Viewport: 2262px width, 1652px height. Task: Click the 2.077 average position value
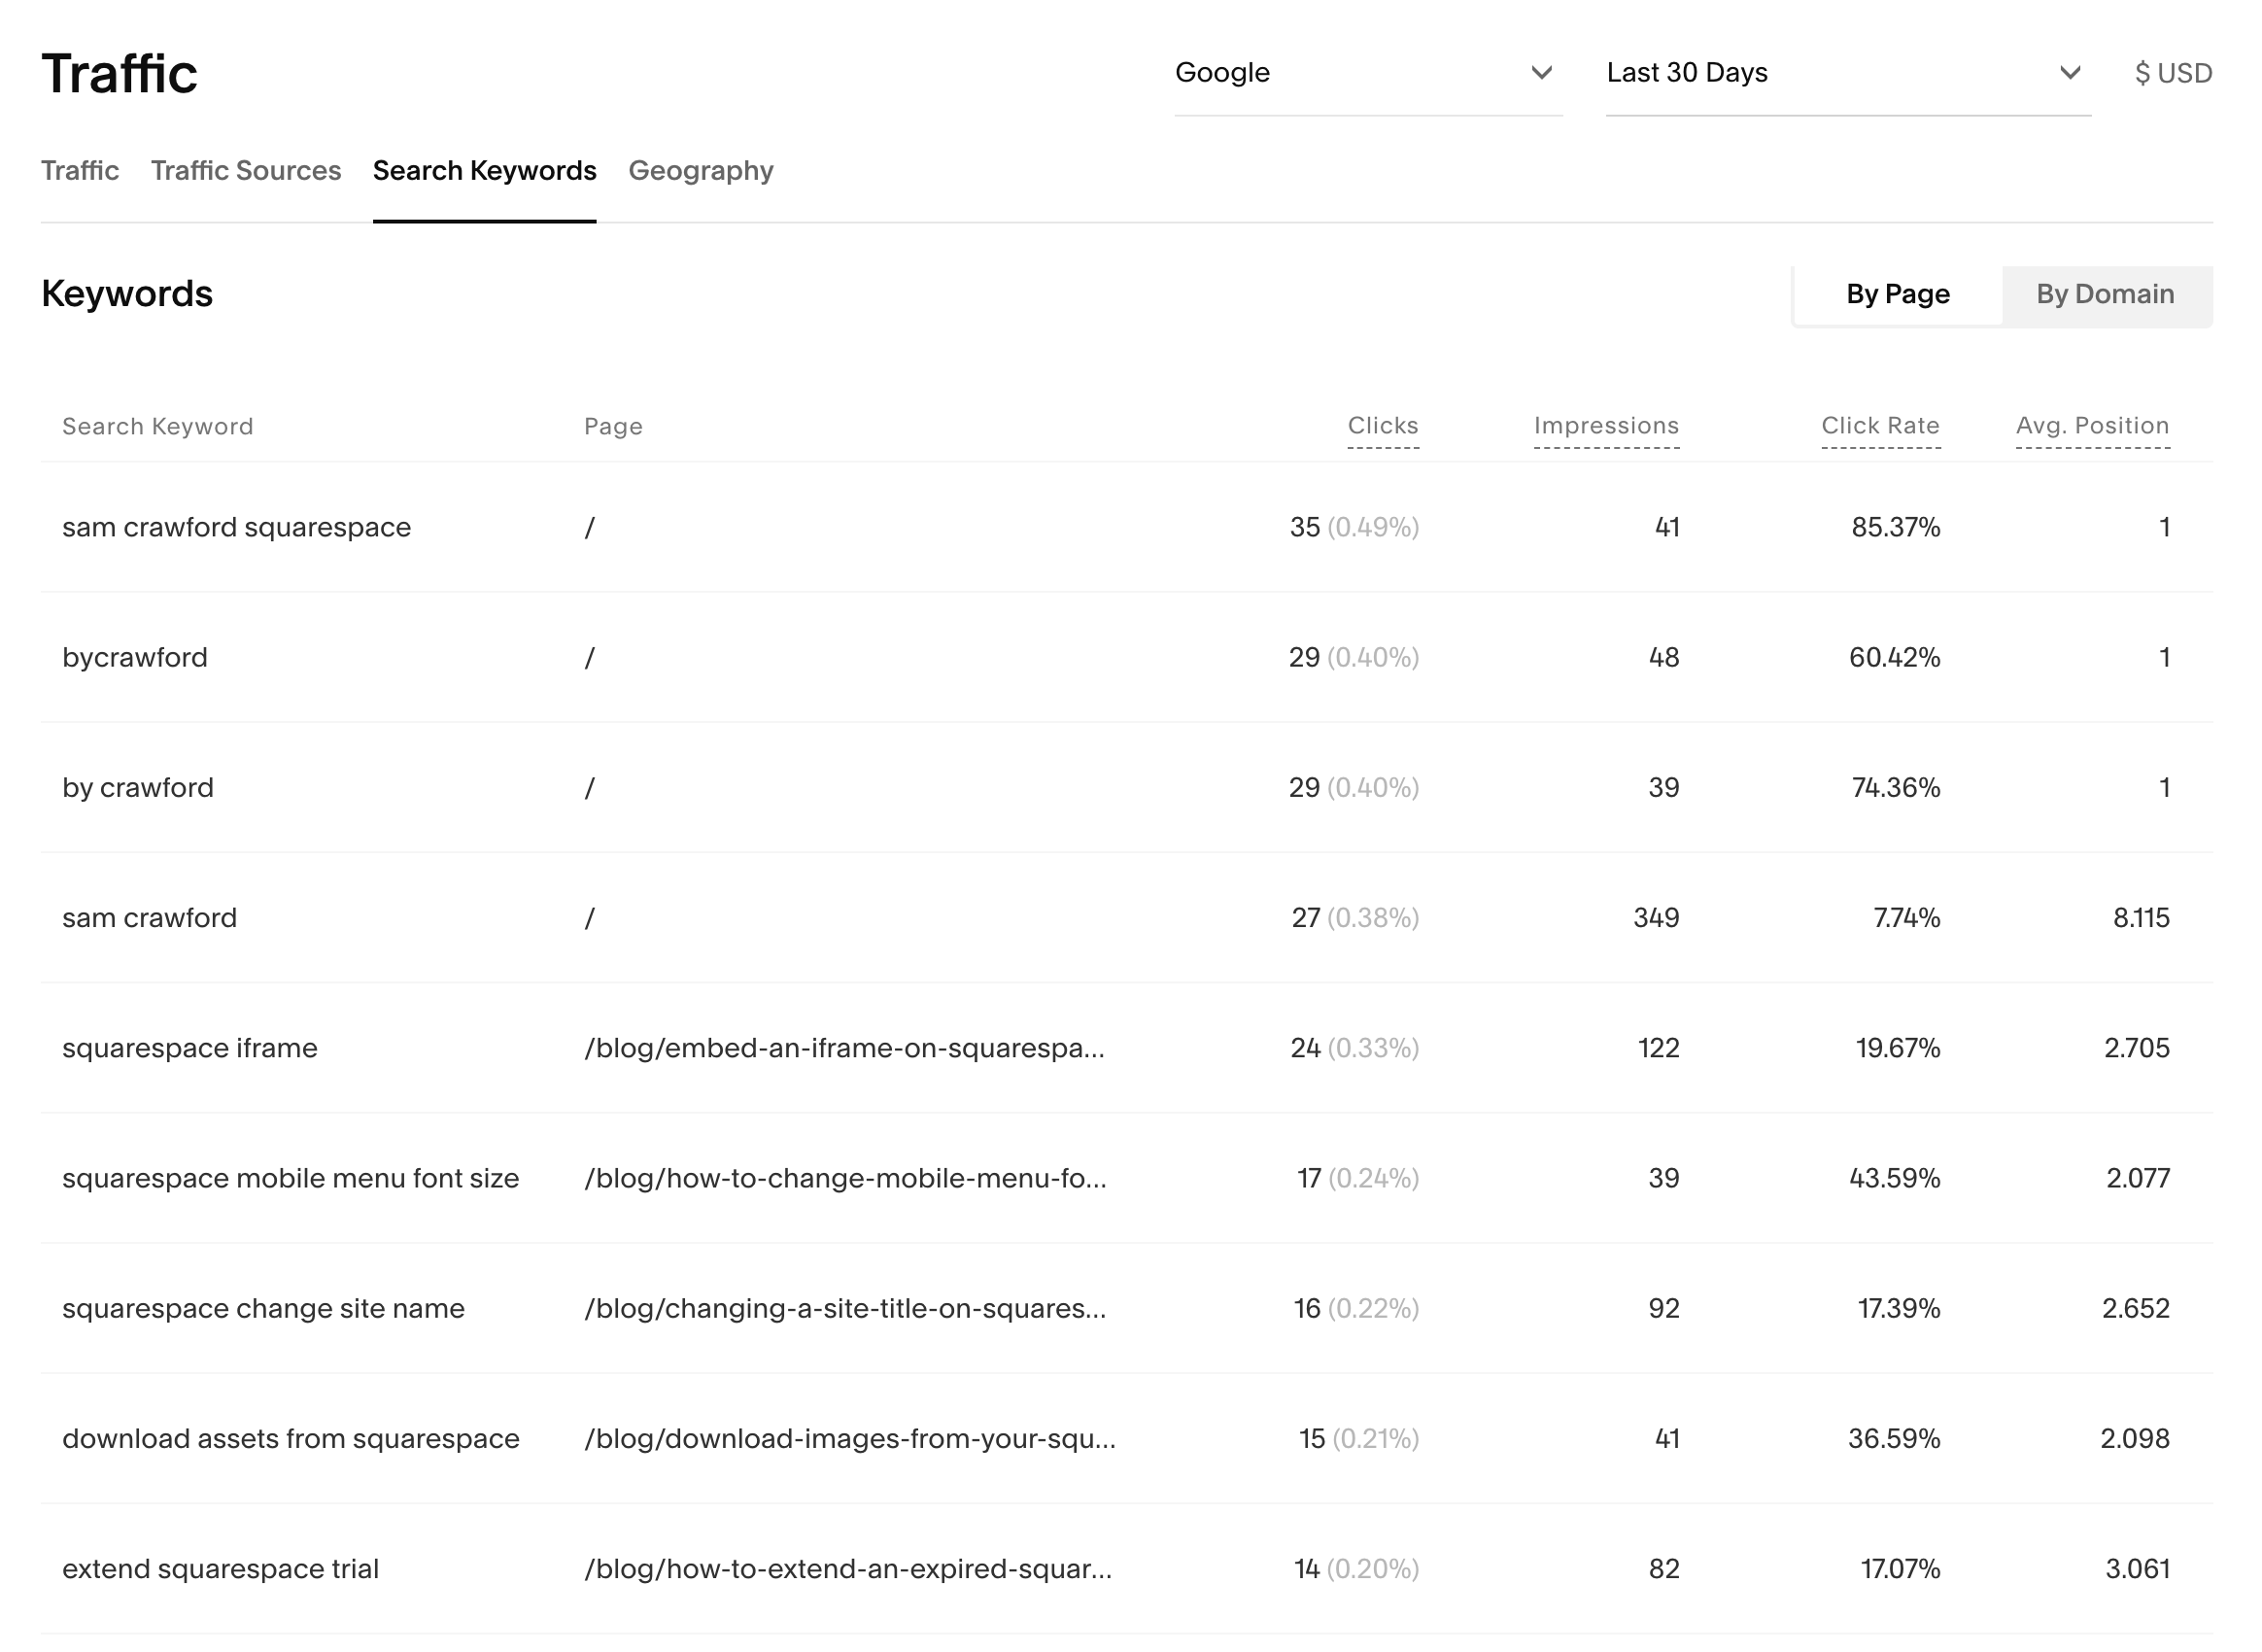point(2138,1178)
